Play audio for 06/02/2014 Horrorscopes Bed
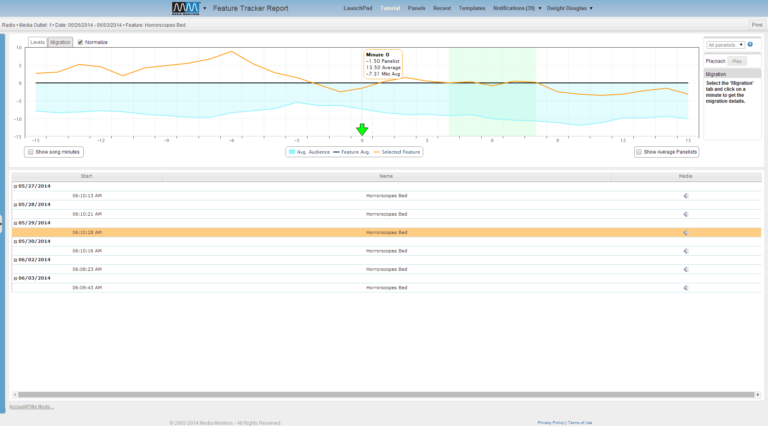This screenshot has height=426, width=768. [686, 269]
